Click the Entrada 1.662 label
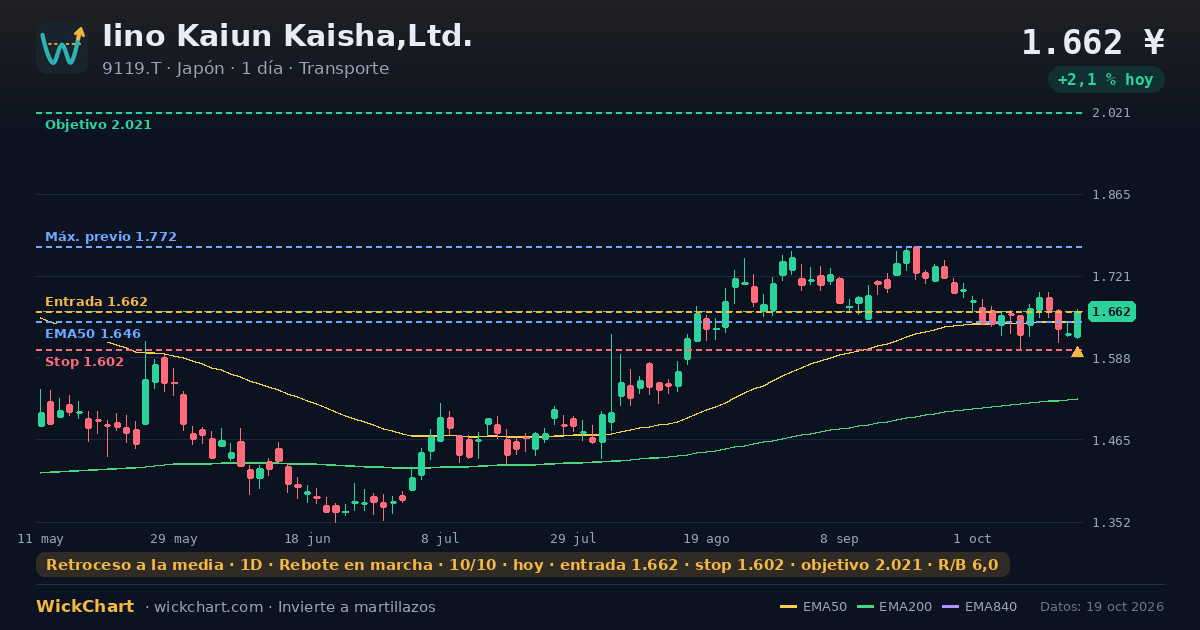The image size is (1200, 630). 96,301
